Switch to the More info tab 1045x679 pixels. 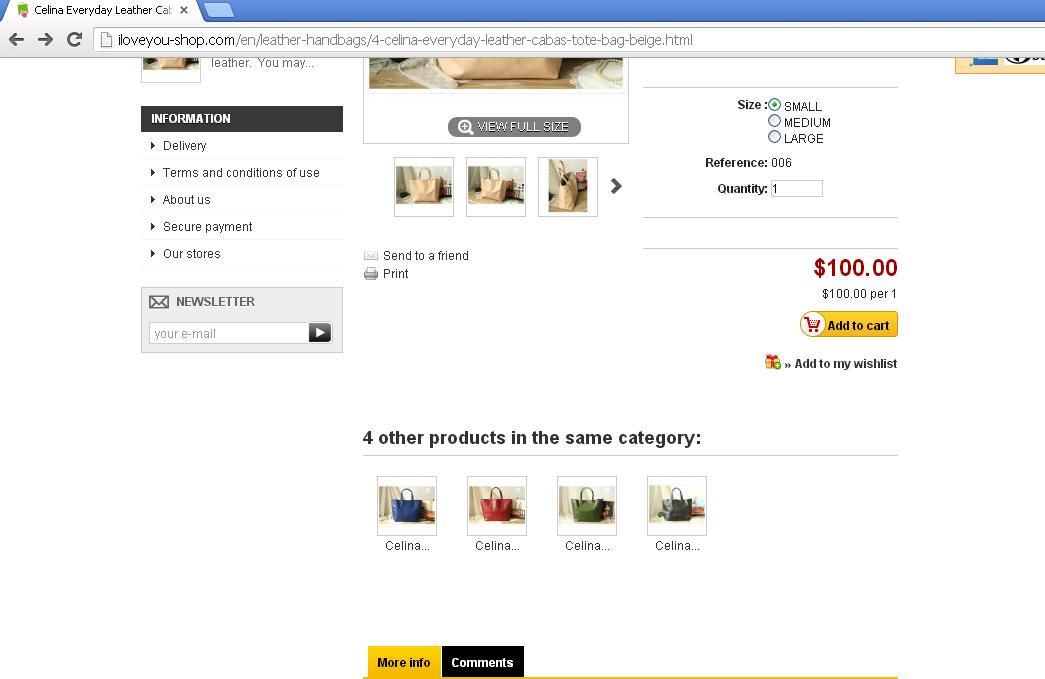(404, 662)
